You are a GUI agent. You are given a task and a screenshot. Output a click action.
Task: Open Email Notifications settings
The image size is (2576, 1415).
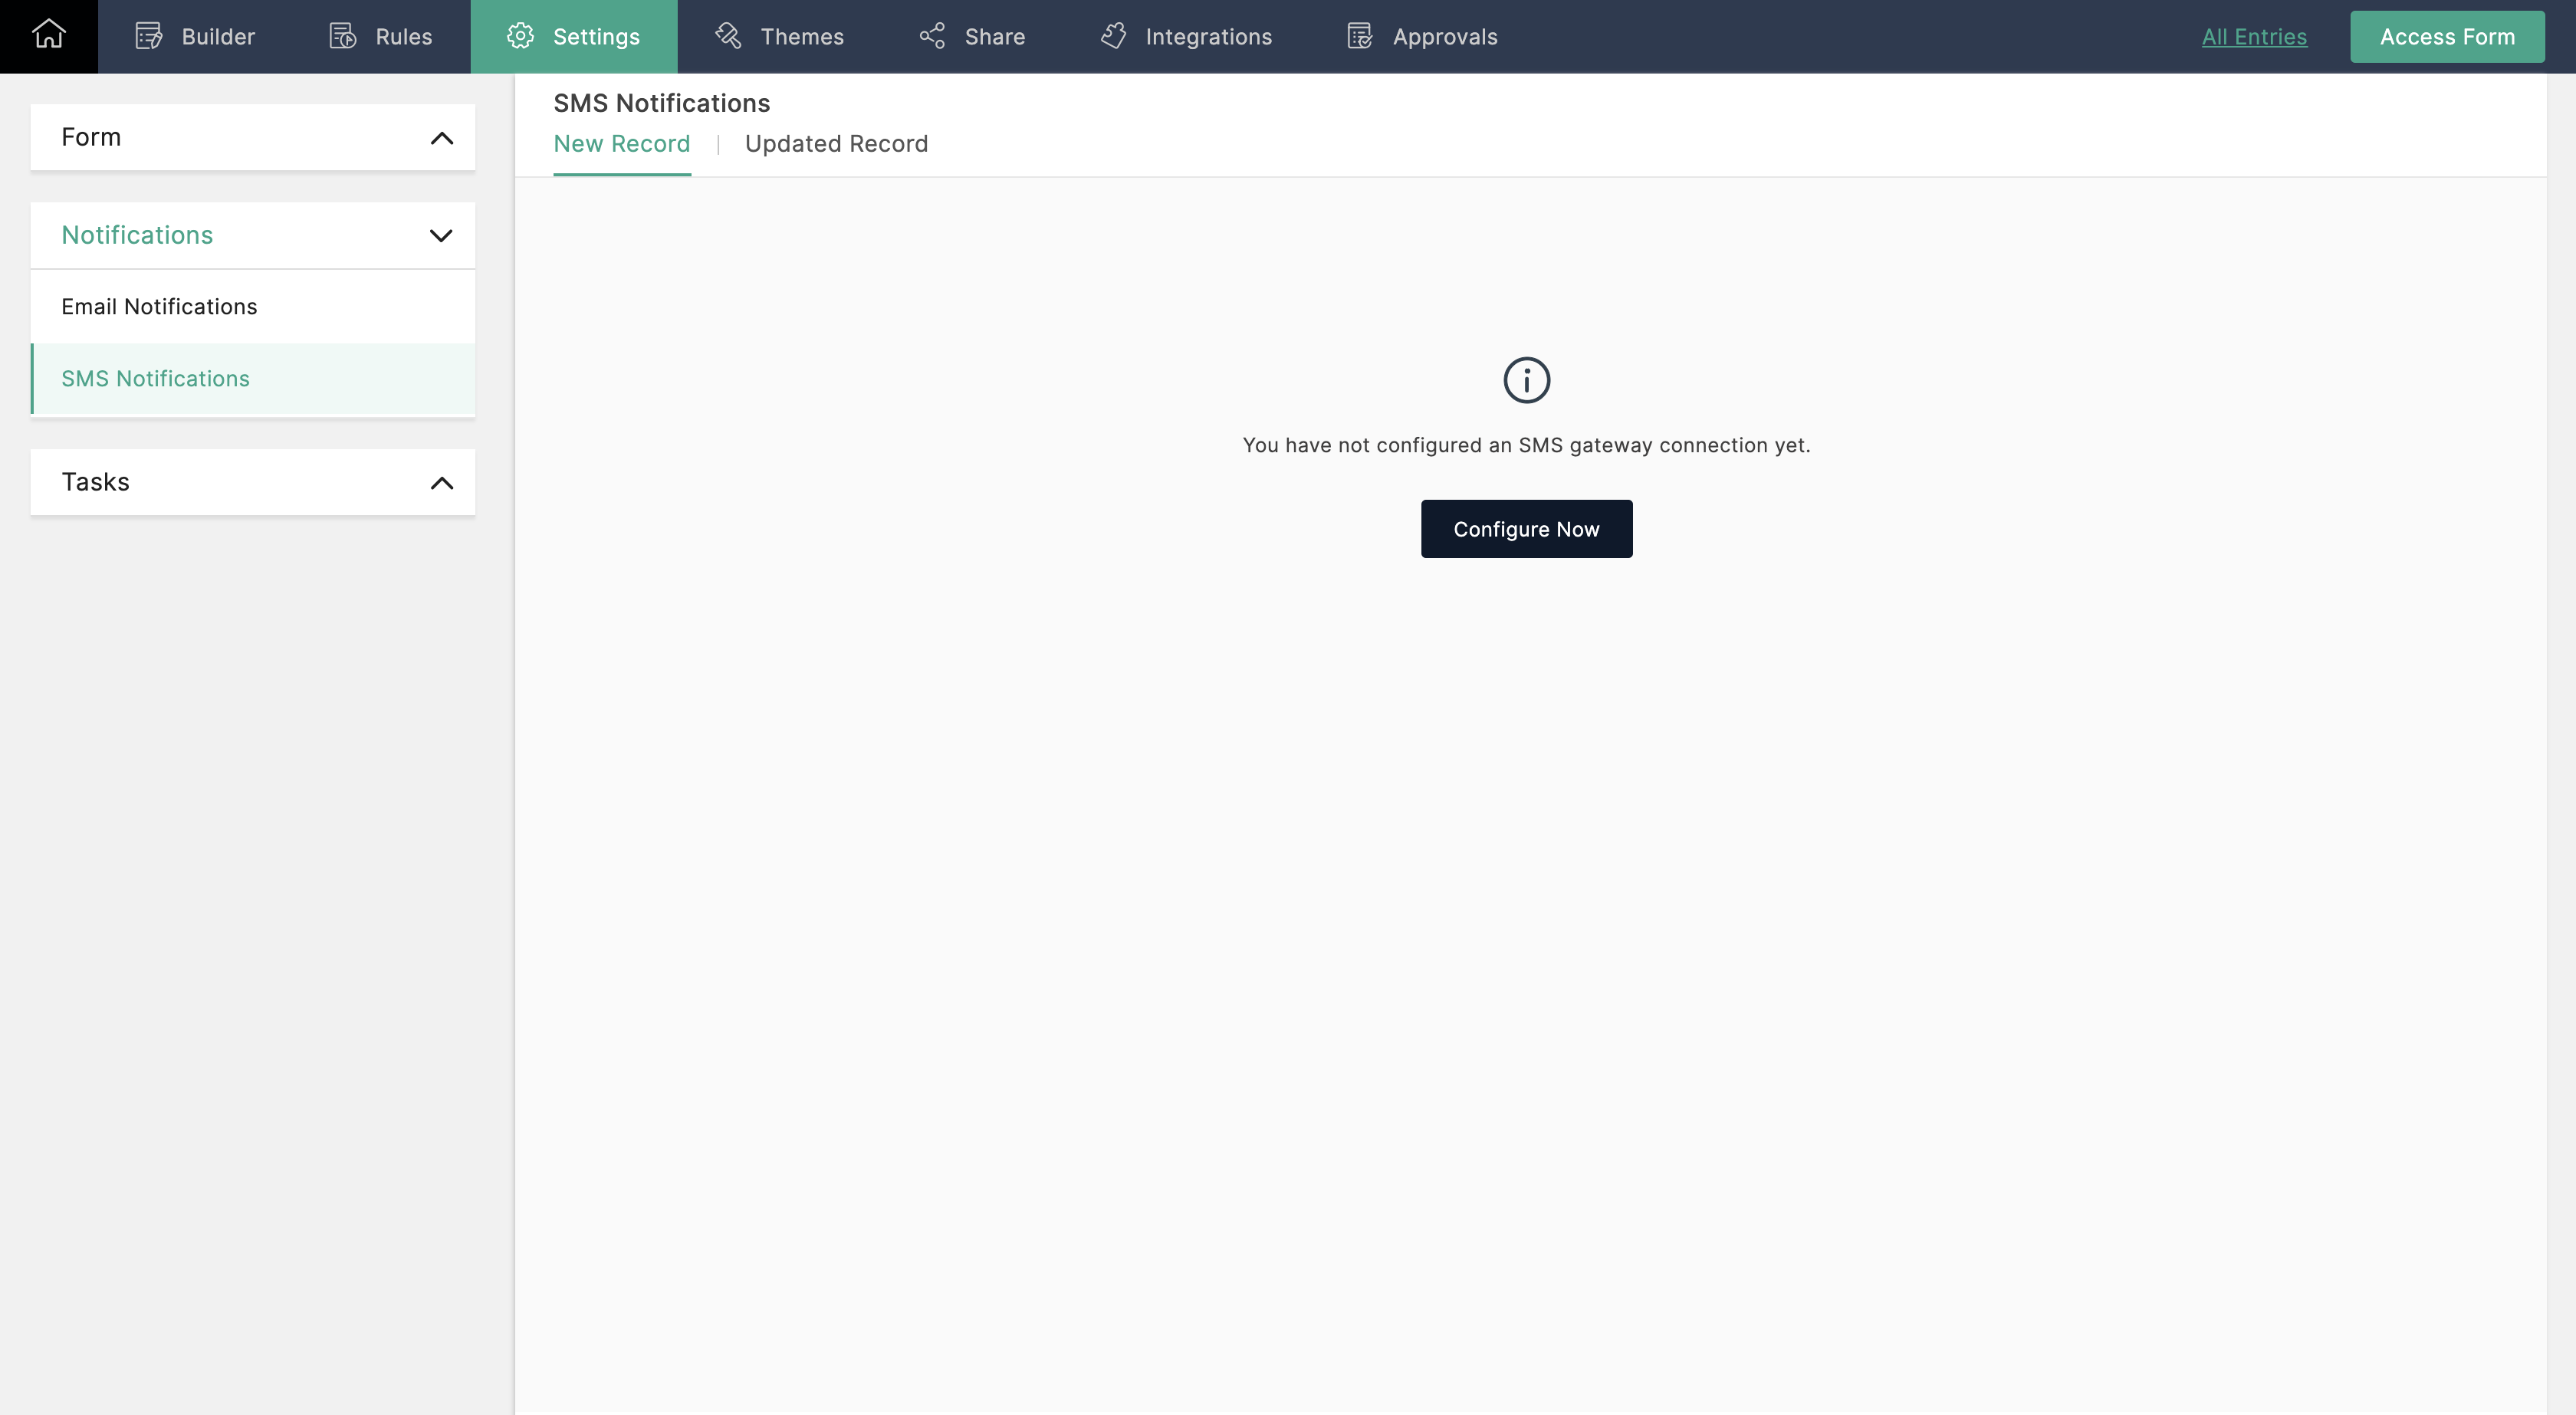coord(253,307)
